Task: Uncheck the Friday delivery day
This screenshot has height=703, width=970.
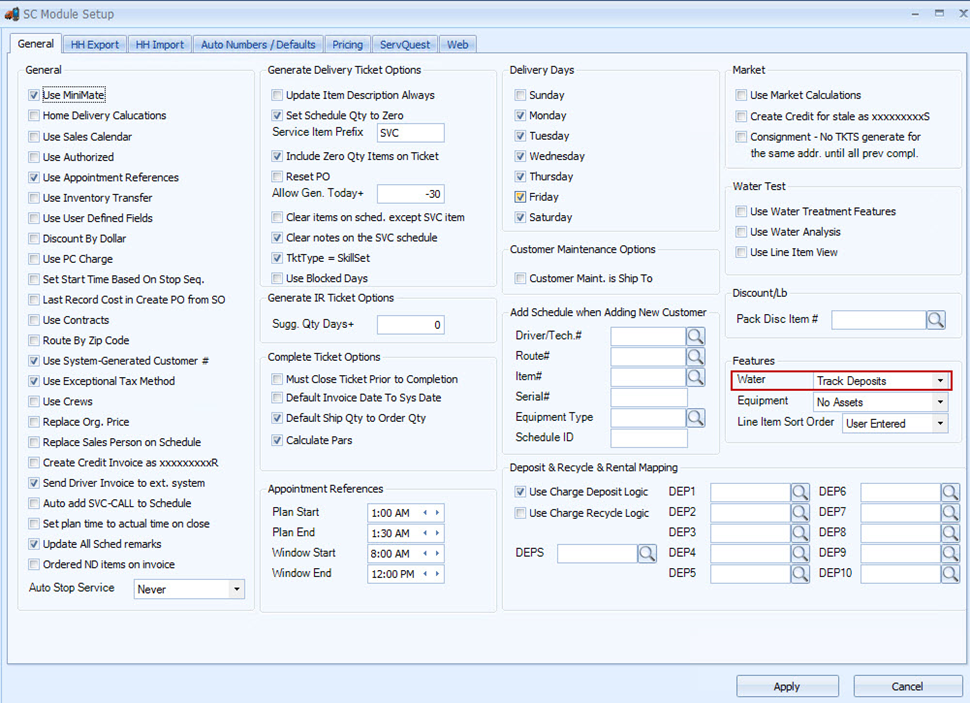Action: [x=520, y=197]
